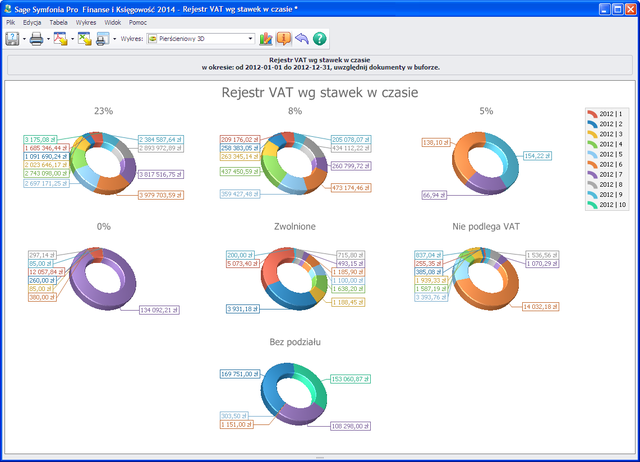Click the 2012 | 10 legend entry
The width and height of the screenshot is (640, 462).
click(609, 205)
